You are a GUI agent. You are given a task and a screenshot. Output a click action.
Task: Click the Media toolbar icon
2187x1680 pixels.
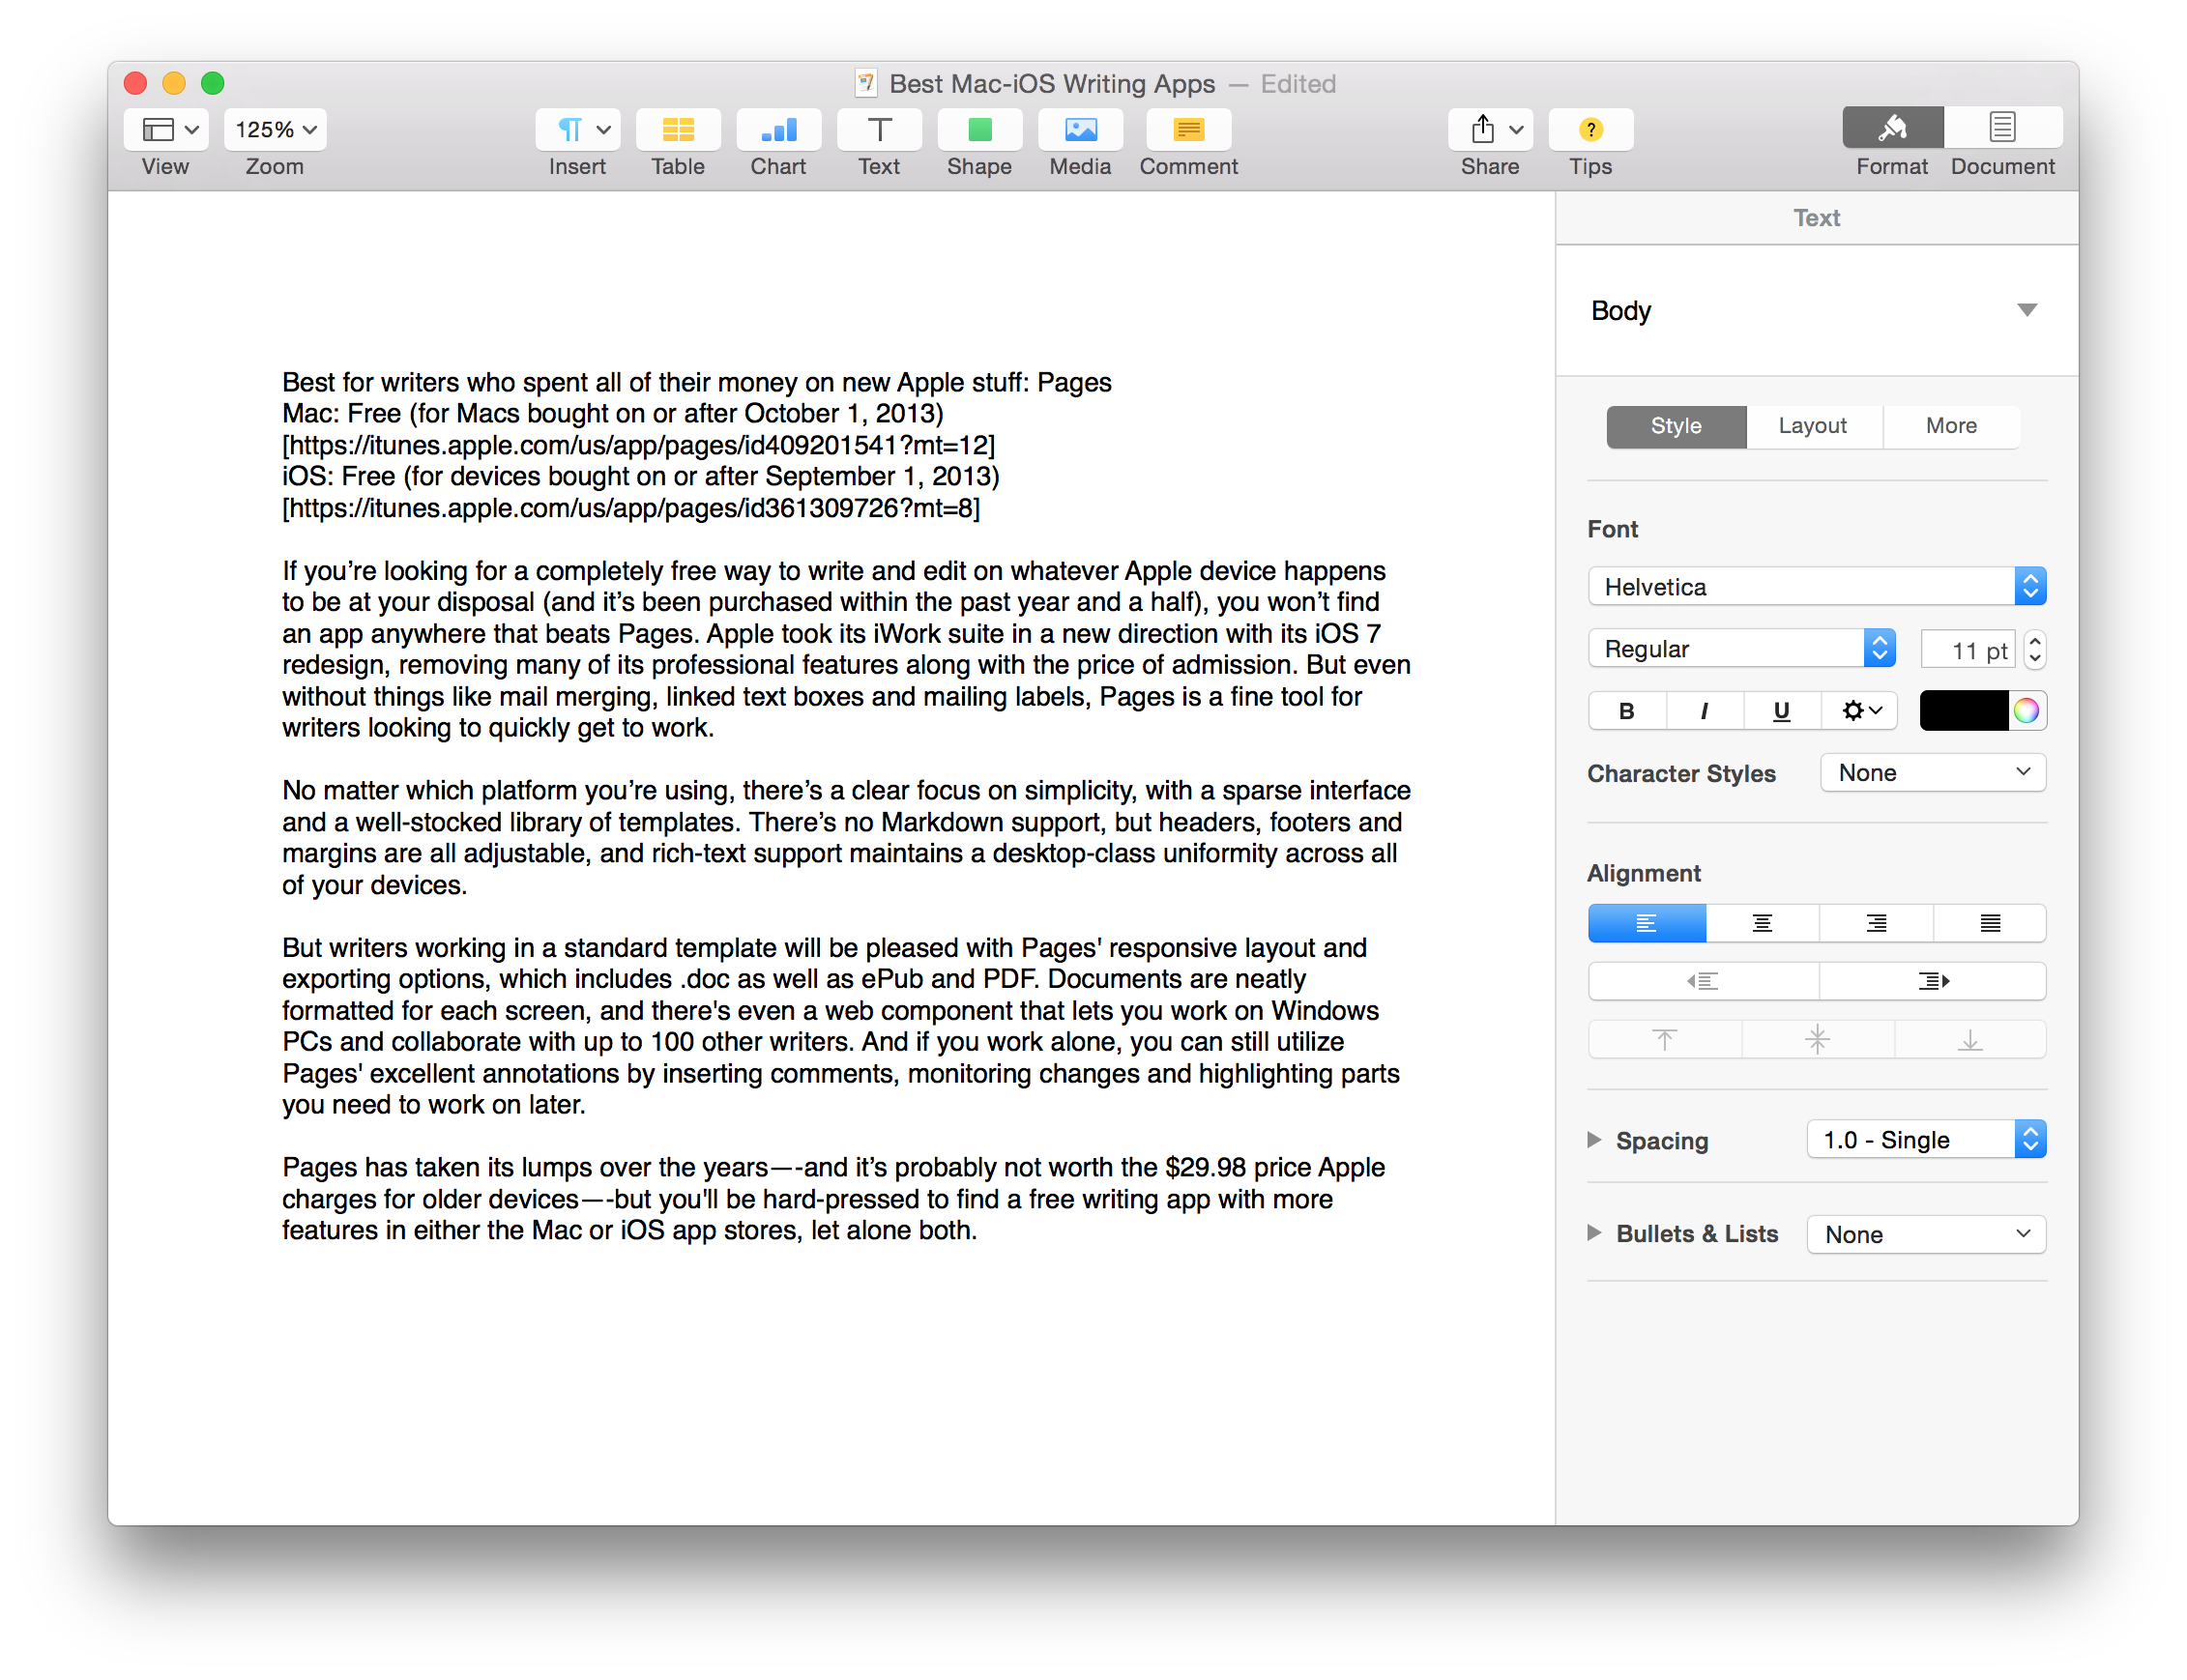pyautogui.click(x=1078, y=130)
